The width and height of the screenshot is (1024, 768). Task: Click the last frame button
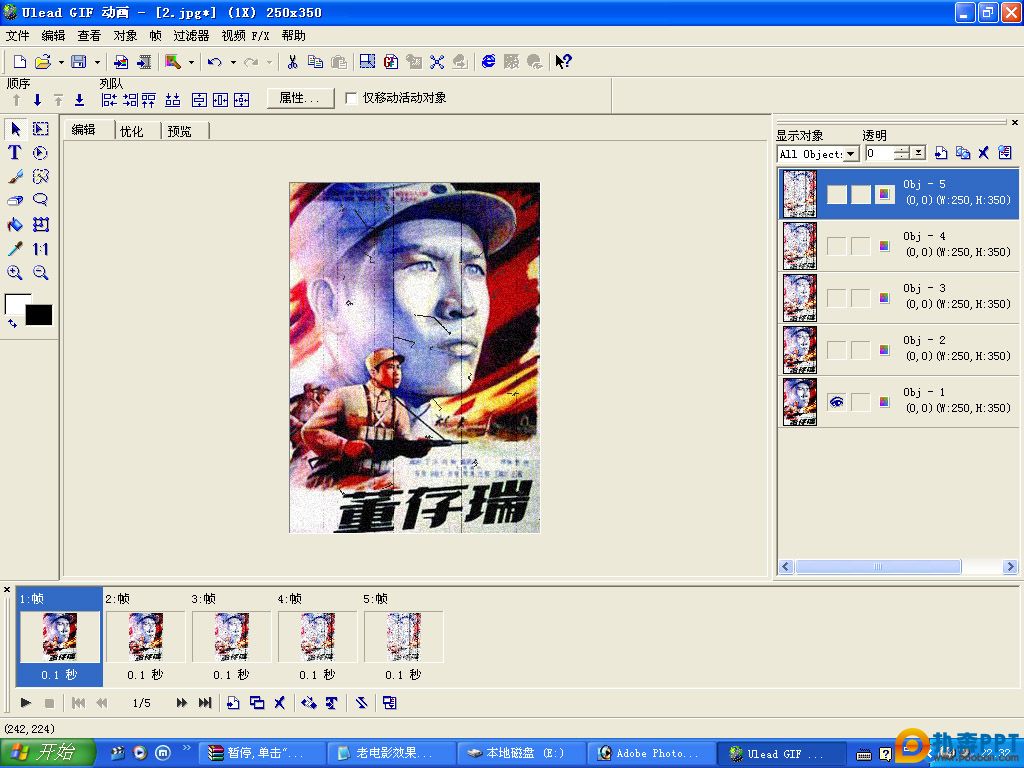point(205,703)
